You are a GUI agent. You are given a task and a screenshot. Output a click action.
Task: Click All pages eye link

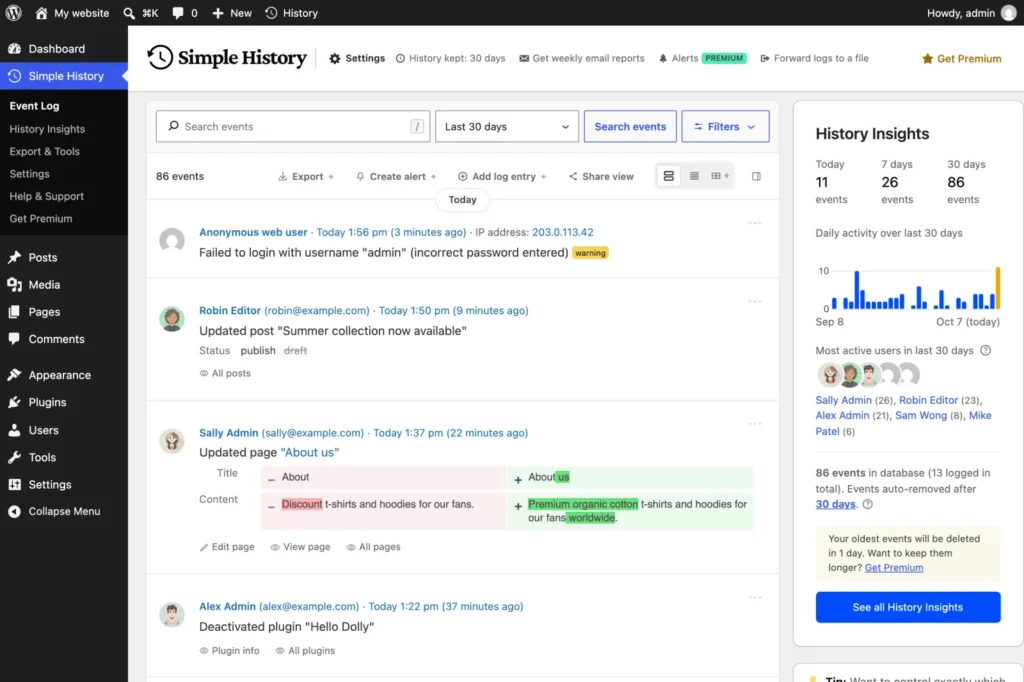pos(374,547)
